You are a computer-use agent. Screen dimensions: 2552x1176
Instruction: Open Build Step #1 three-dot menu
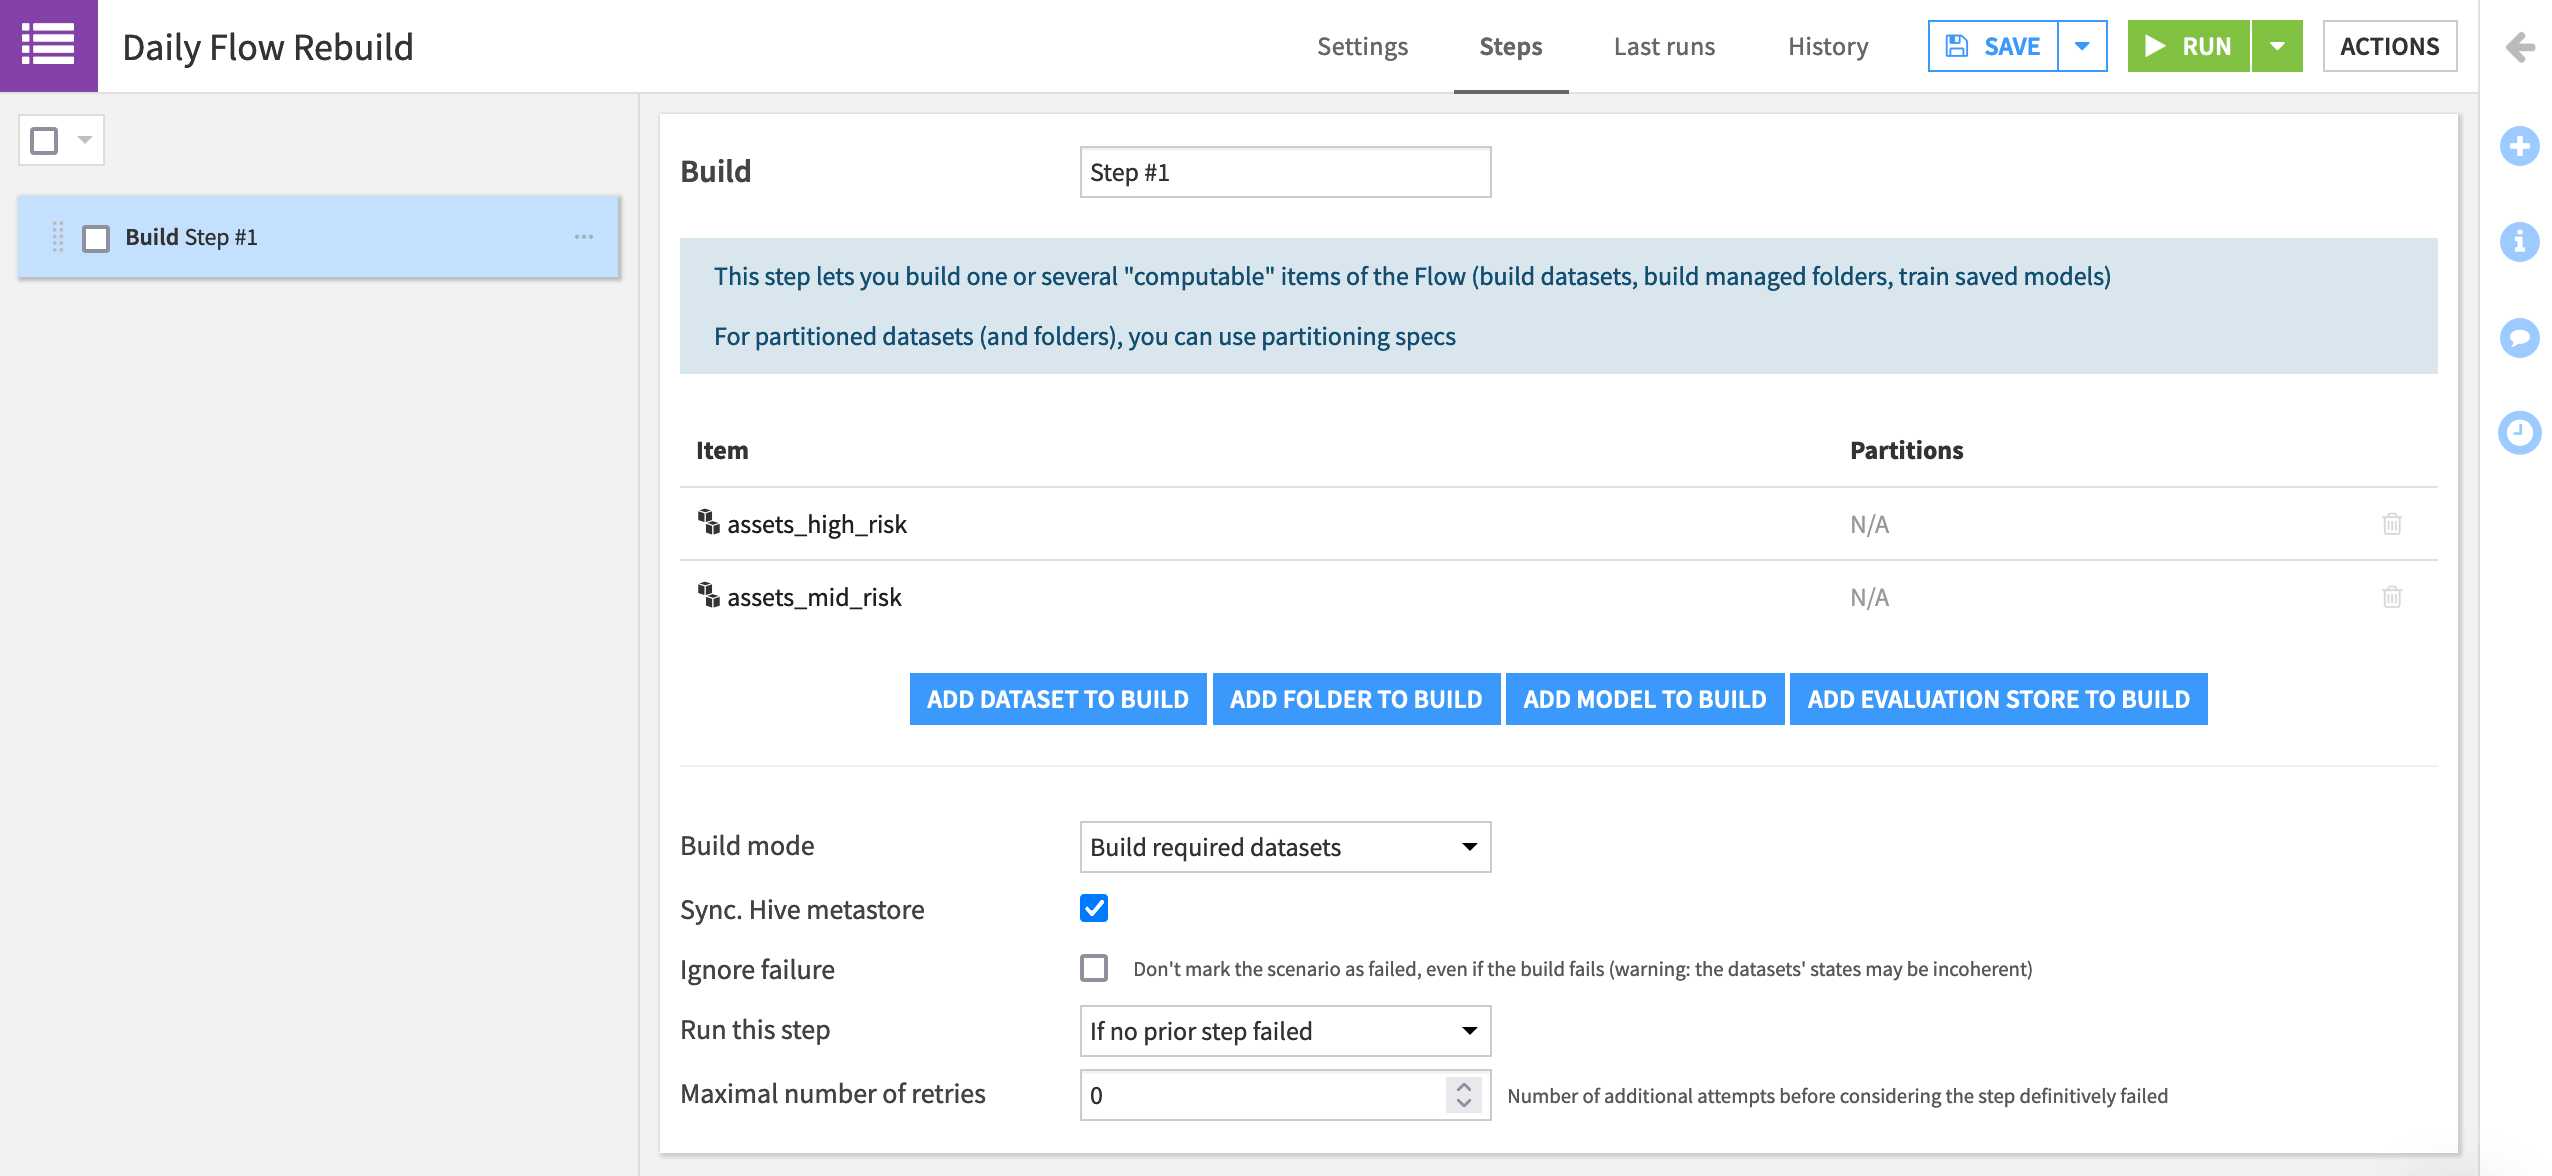pyautogui.click(x=584, y=237)
